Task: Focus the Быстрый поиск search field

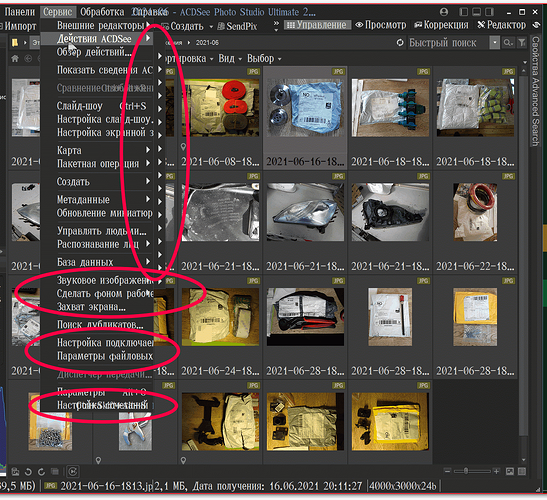Action: [x=448, y=43]
